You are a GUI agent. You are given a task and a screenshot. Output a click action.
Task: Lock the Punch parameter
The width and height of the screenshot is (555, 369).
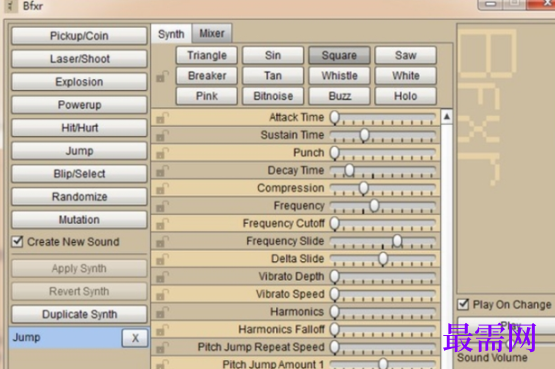[x=162, y=153]
